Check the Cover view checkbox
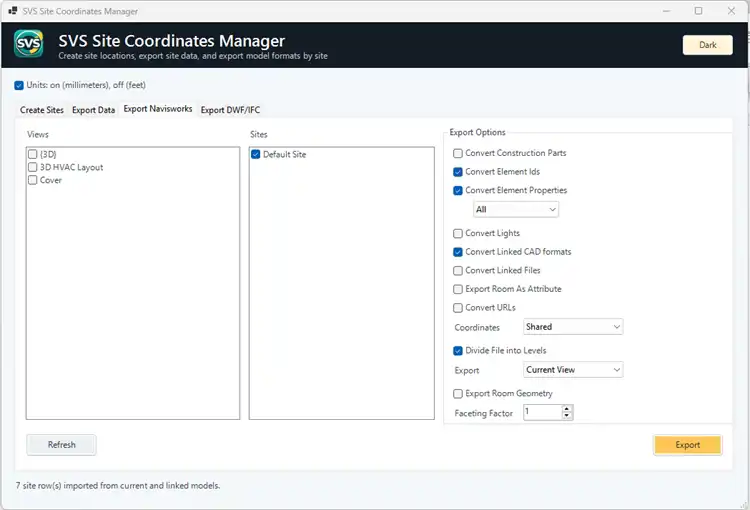This screenshot has width=750, height=510. pyautogui.click(x=33, y=180)
